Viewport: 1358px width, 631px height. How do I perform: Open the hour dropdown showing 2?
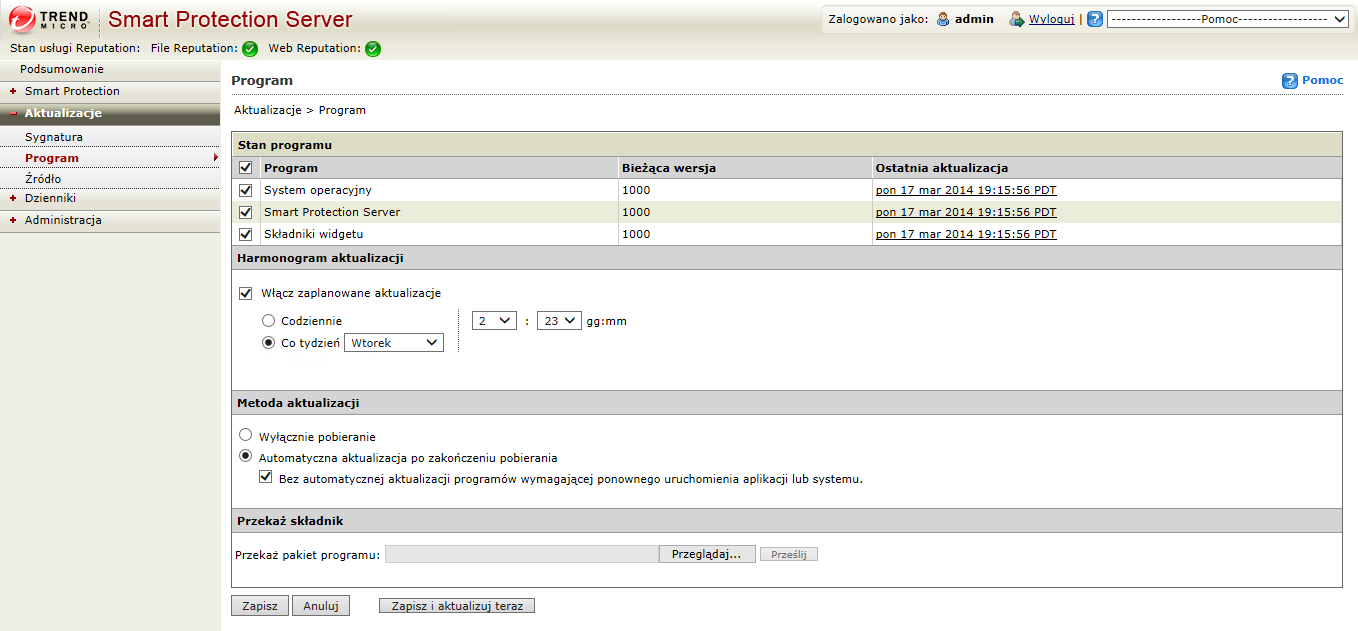pyautogui.click(x=494, y=321)
